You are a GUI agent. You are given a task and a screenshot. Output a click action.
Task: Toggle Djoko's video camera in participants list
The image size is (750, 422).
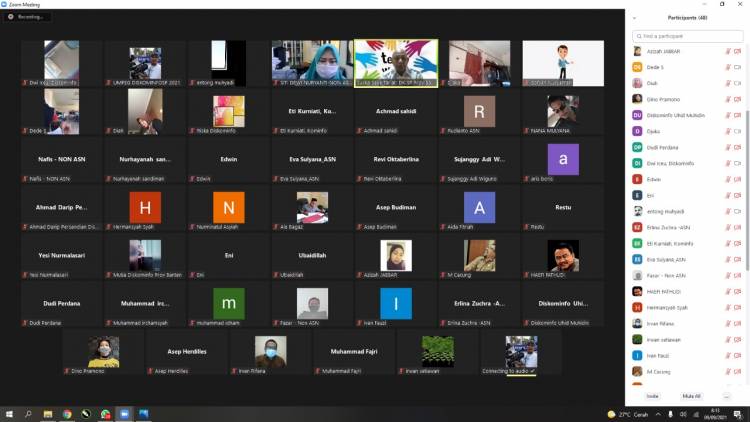point(736,131)
